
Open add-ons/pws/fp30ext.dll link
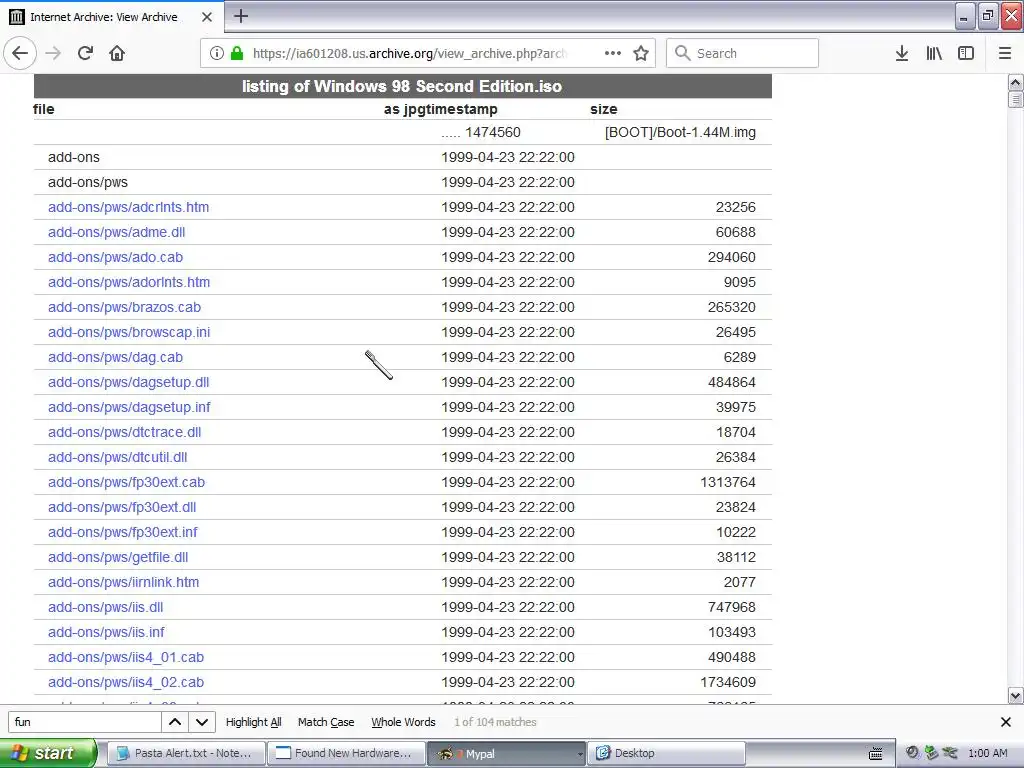[121, 507]
